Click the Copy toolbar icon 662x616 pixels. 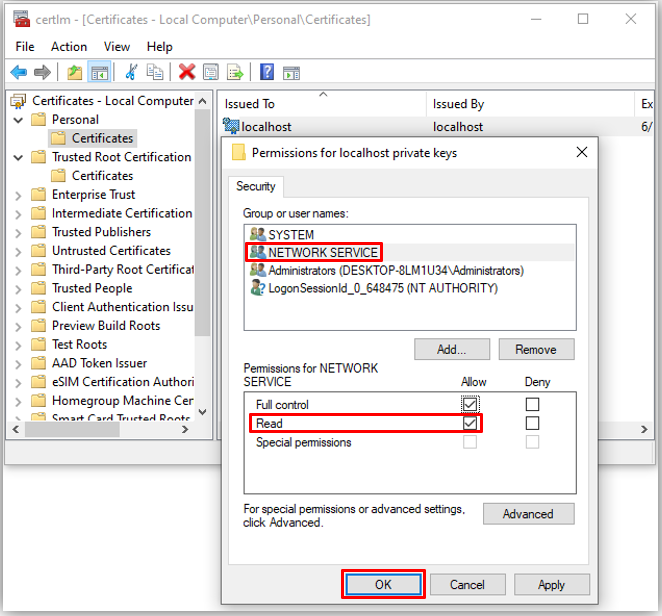click(x=155, y=72)
